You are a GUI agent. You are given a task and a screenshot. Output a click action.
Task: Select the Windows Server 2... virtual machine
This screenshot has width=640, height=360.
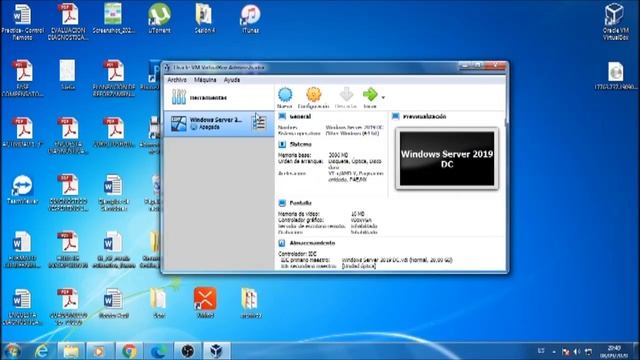(x=219, y=123)
